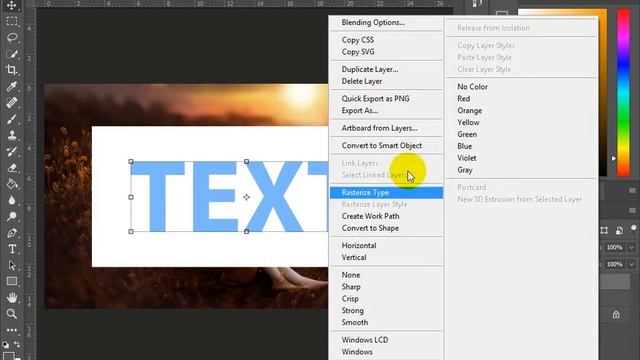Click the orange color picker field
640x360 pixels.
602,92
